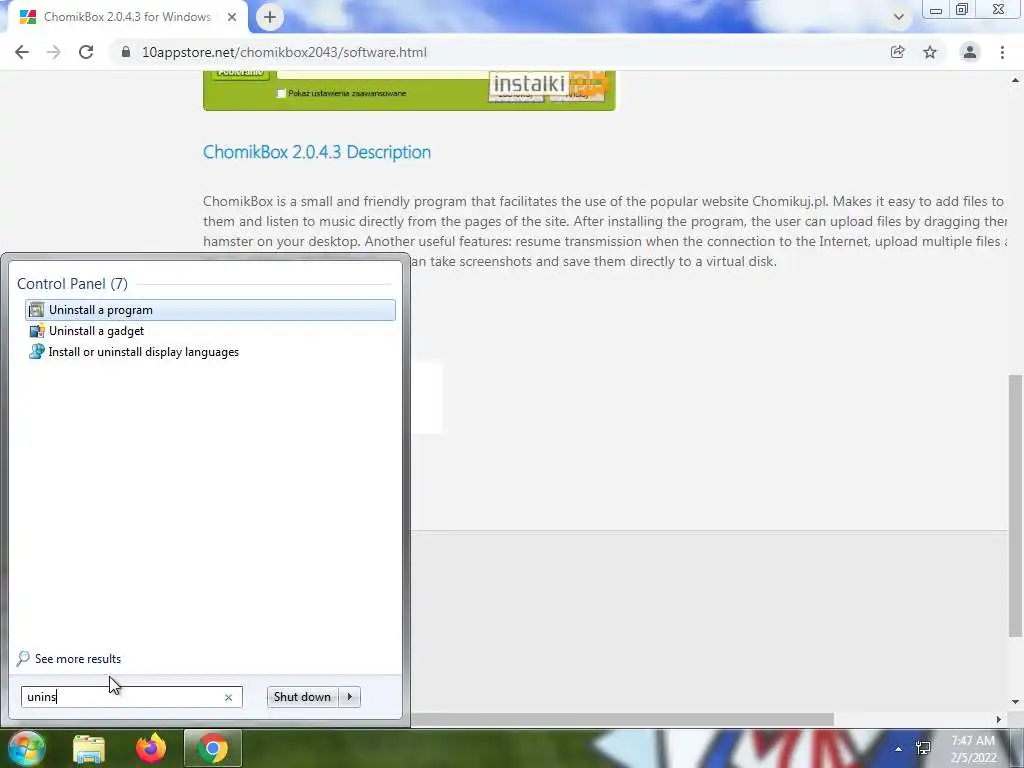Click the Uninstall a program icon
The image size is (1024, 768).
pos(37,310)
